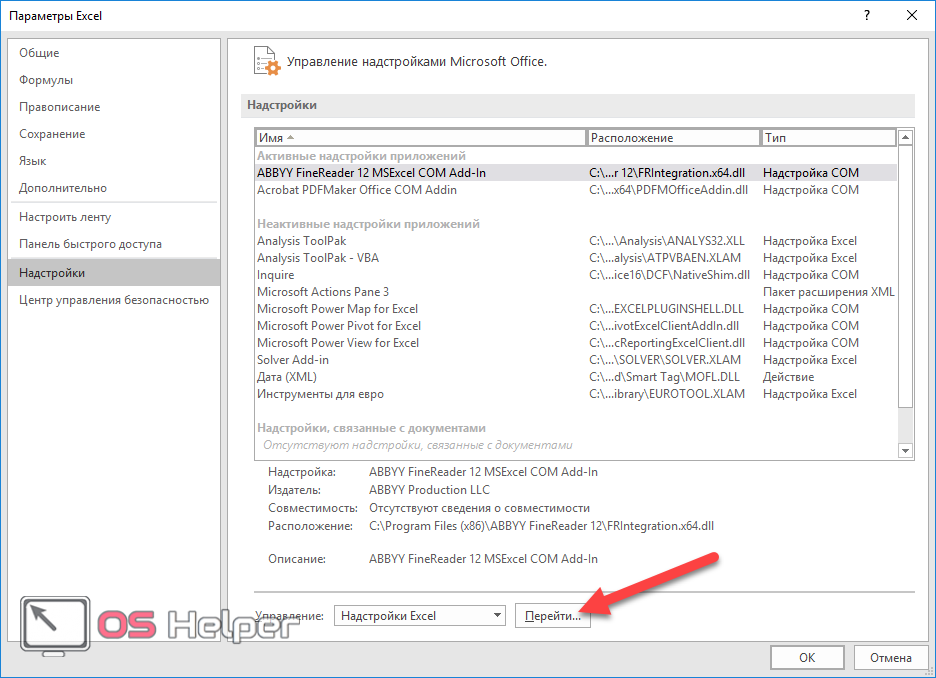Screen dimensions: 936x678
Task: Sort by the Расположение column header
Action: coord(672,138)
